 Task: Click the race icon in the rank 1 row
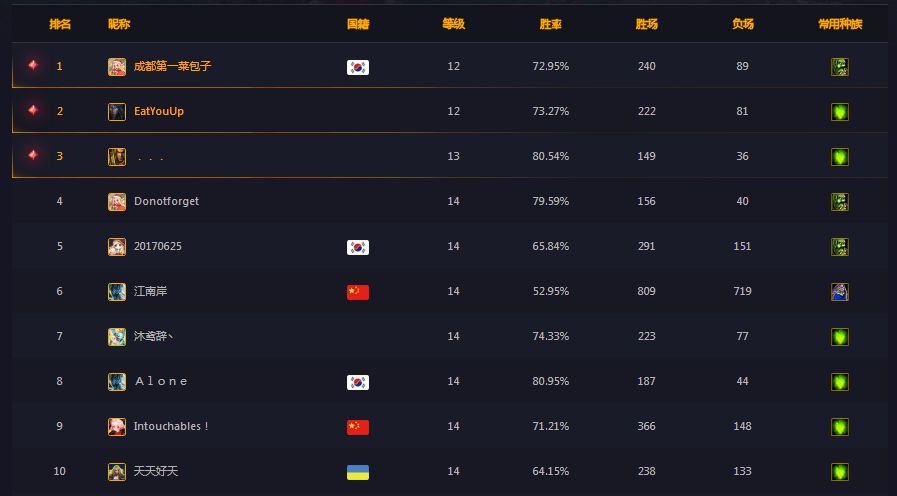pos(839,67)
